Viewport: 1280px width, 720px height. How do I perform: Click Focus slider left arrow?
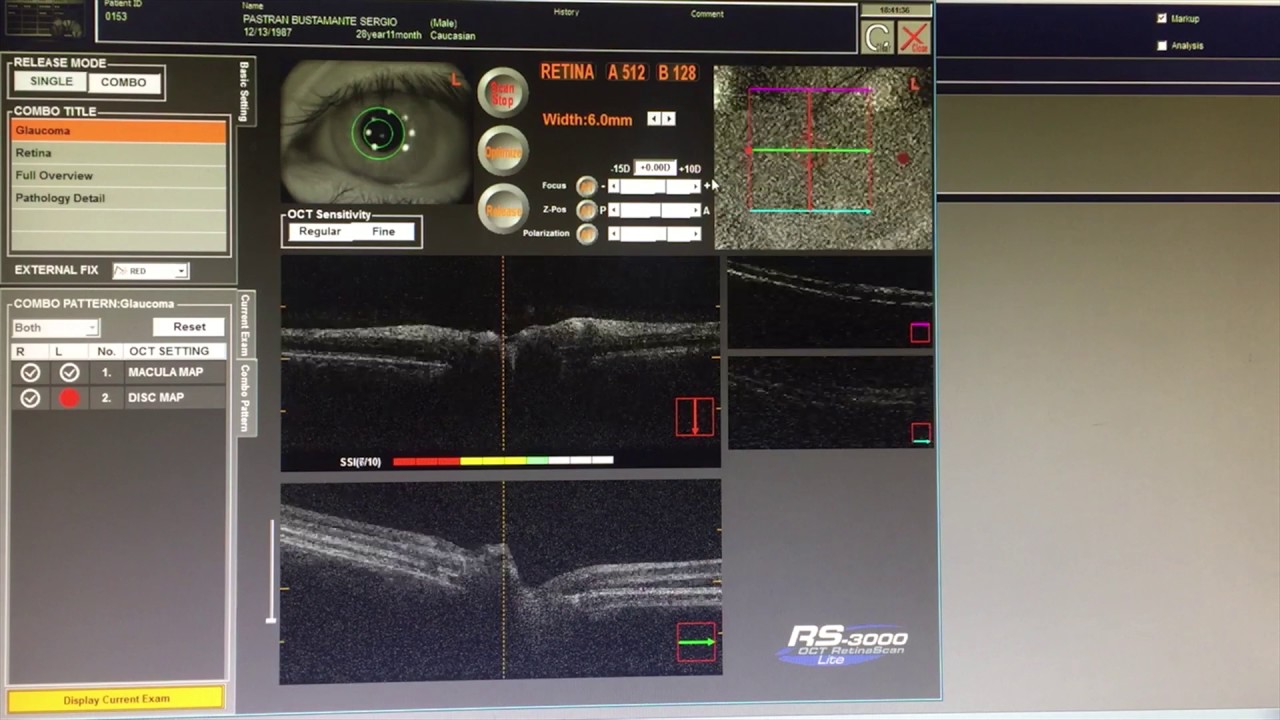[x=614, y=186]
